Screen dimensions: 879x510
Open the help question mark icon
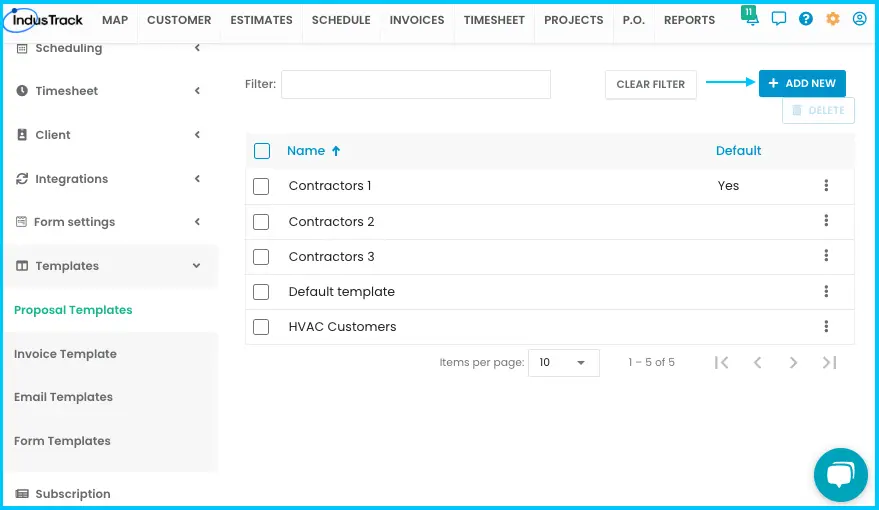coord(806,19)
